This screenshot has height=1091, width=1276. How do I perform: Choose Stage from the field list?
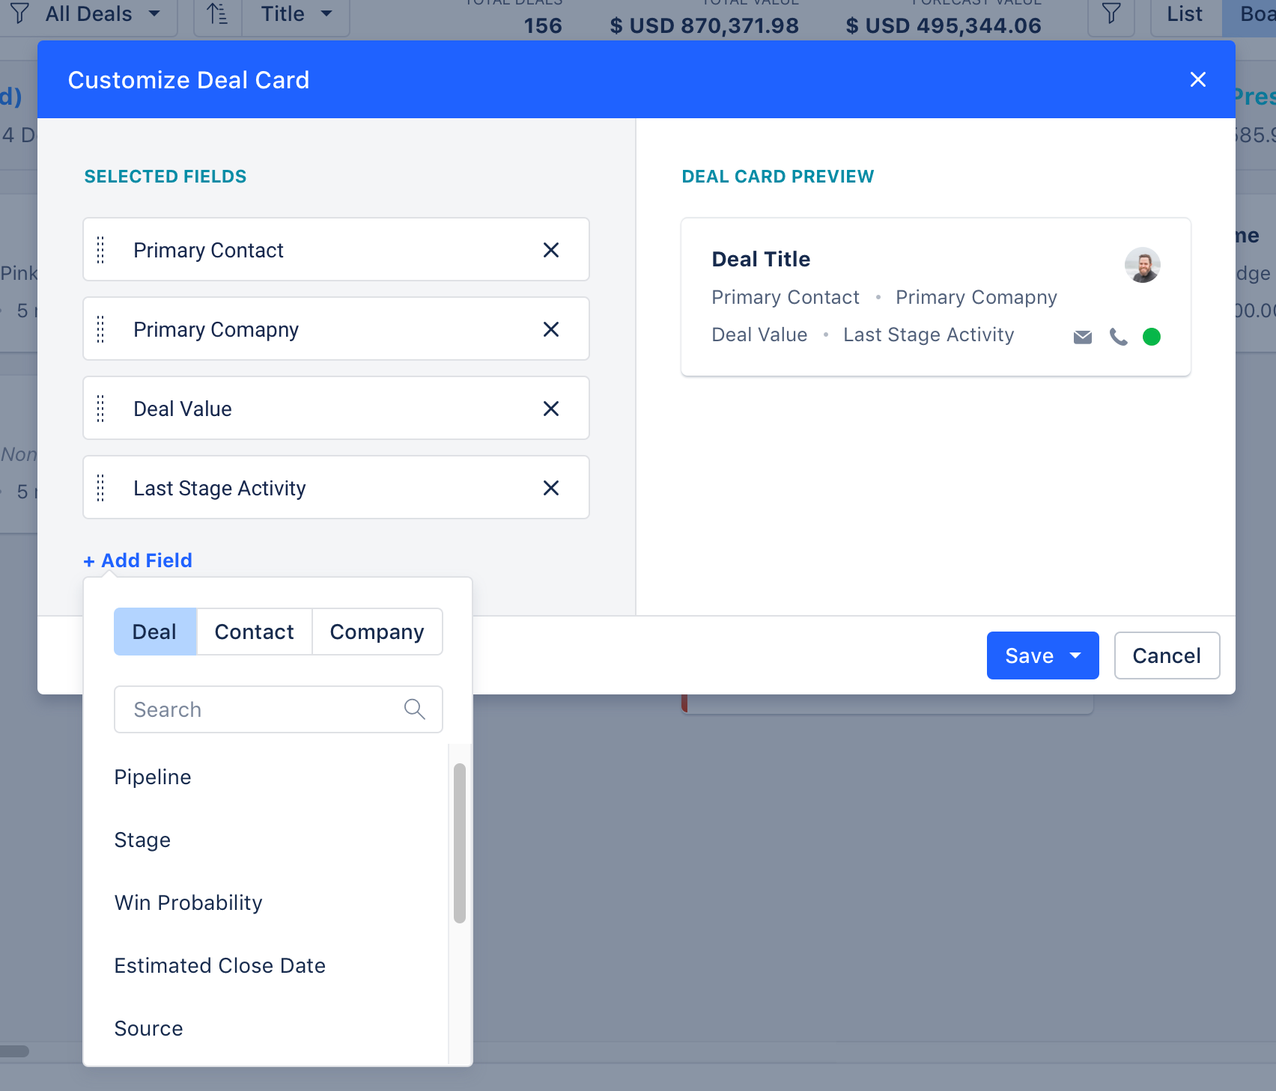click(x=142, y=840)
